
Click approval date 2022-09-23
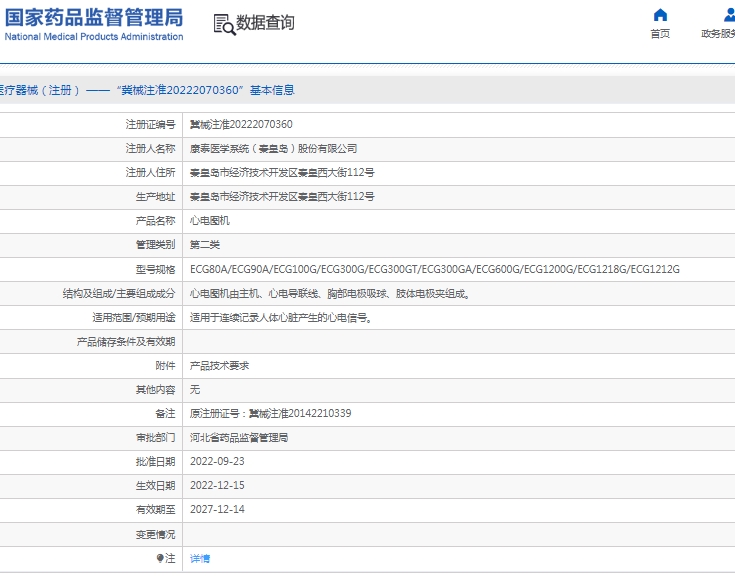[x=217, y=461]
